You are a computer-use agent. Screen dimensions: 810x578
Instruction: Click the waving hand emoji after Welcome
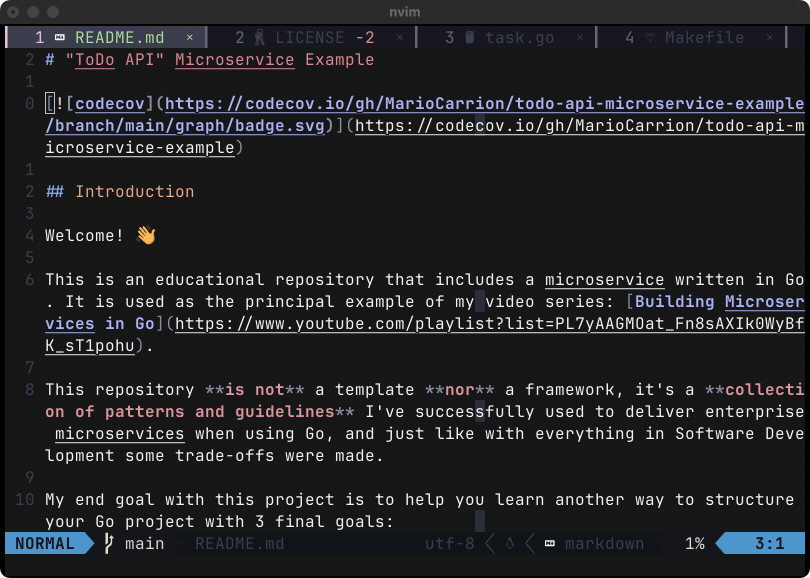pos(144,235)
